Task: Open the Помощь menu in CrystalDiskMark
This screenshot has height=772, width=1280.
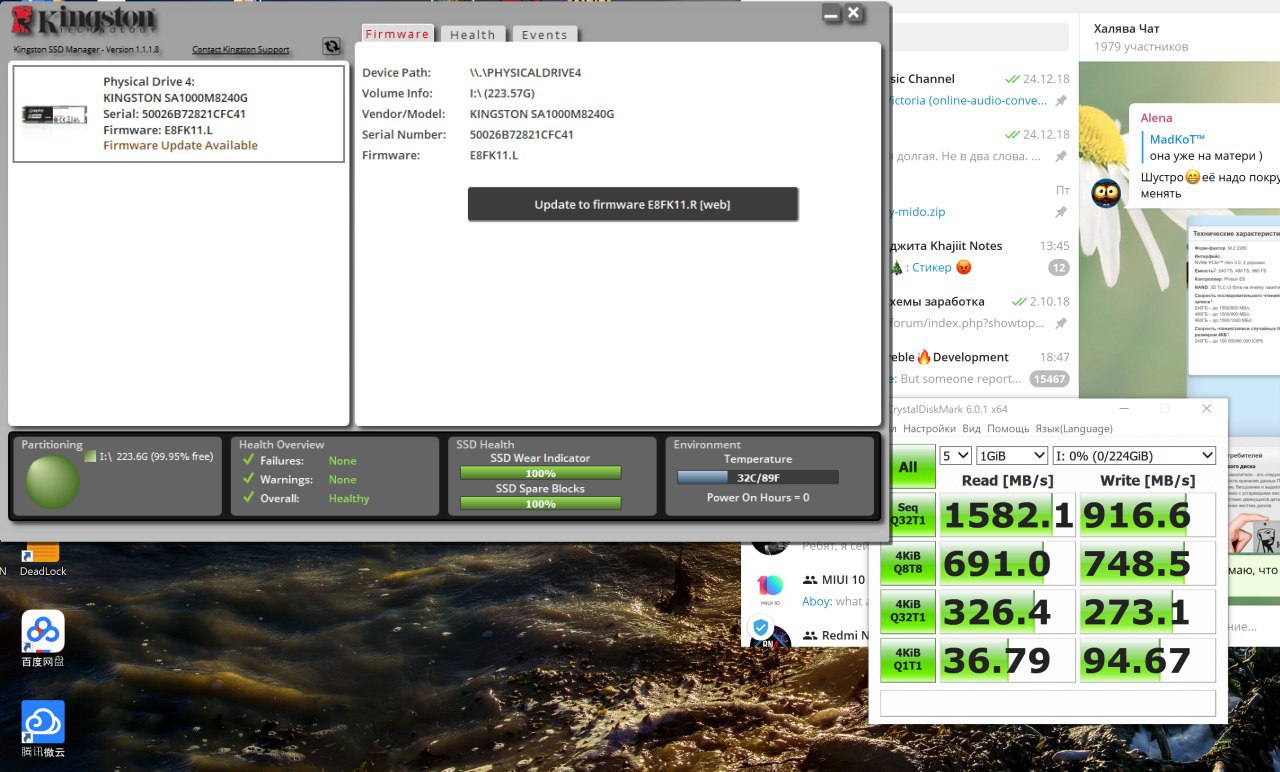Action: click(1008, 428)
